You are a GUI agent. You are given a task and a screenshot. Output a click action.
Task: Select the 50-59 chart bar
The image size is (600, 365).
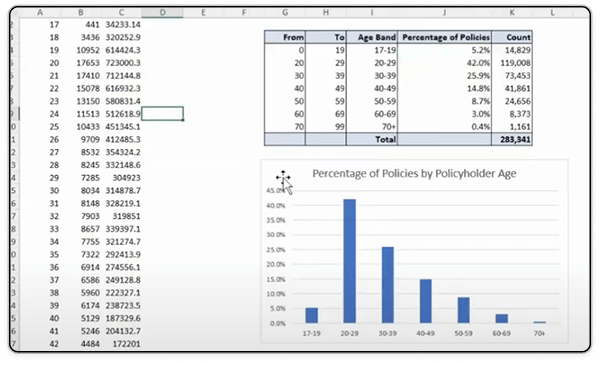coord(463,310)
